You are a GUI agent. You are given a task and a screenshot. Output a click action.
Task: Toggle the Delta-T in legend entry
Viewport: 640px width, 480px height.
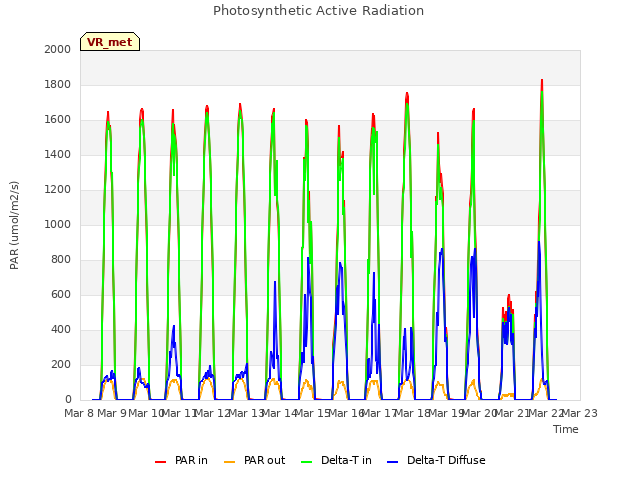(x=336, y=460)
